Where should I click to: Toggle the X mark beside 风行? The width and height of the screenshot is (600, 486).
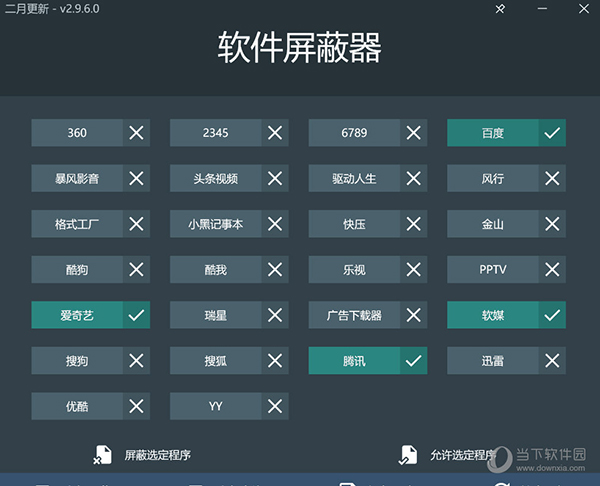pyautogui.click(x=552, y=178)
